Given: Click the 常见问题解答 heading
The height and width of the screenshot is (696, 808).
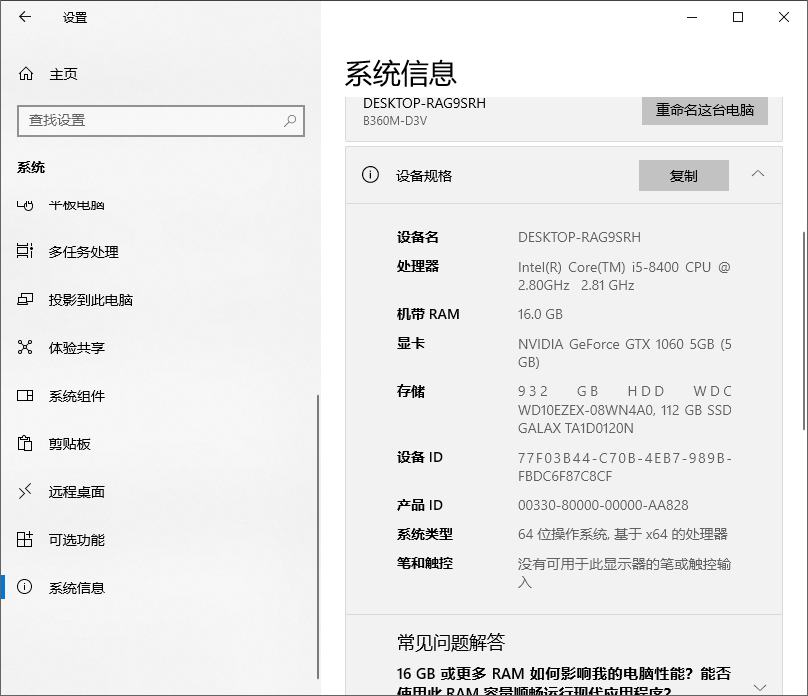Looking at the screenshot, I should tap(451, 642).
